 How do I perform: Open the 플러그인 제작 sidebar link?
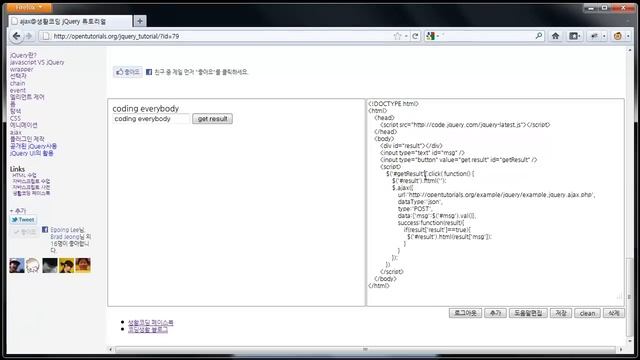pos(27,139)
